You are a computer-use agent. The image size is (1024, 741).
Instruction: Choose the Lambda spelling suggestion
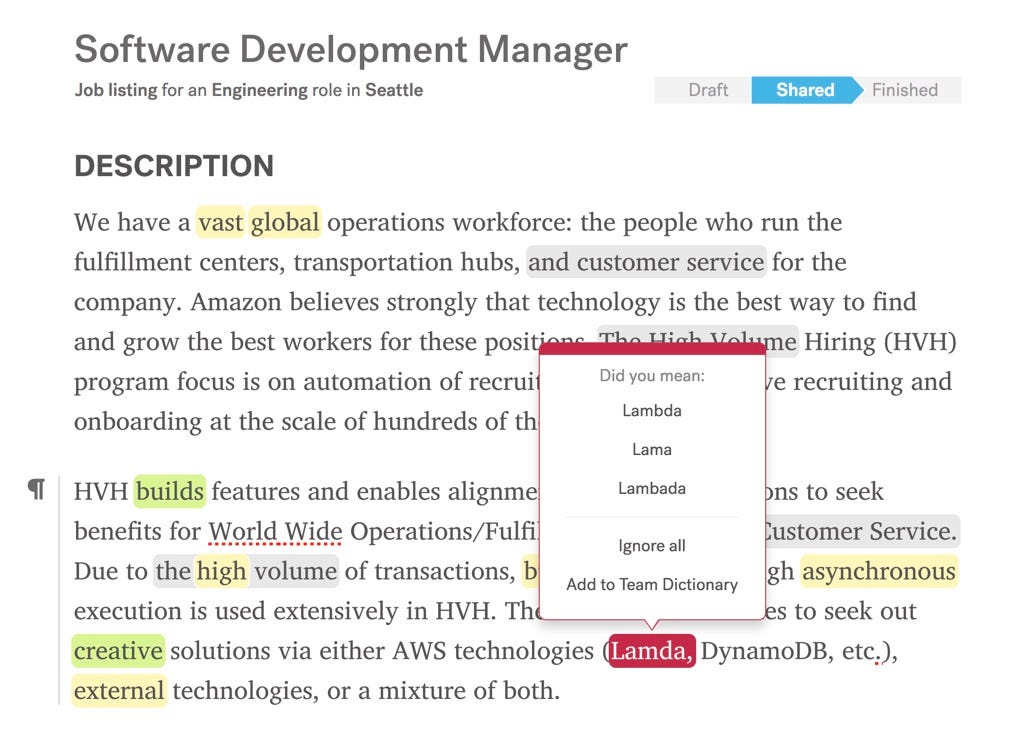coord(652,411)
